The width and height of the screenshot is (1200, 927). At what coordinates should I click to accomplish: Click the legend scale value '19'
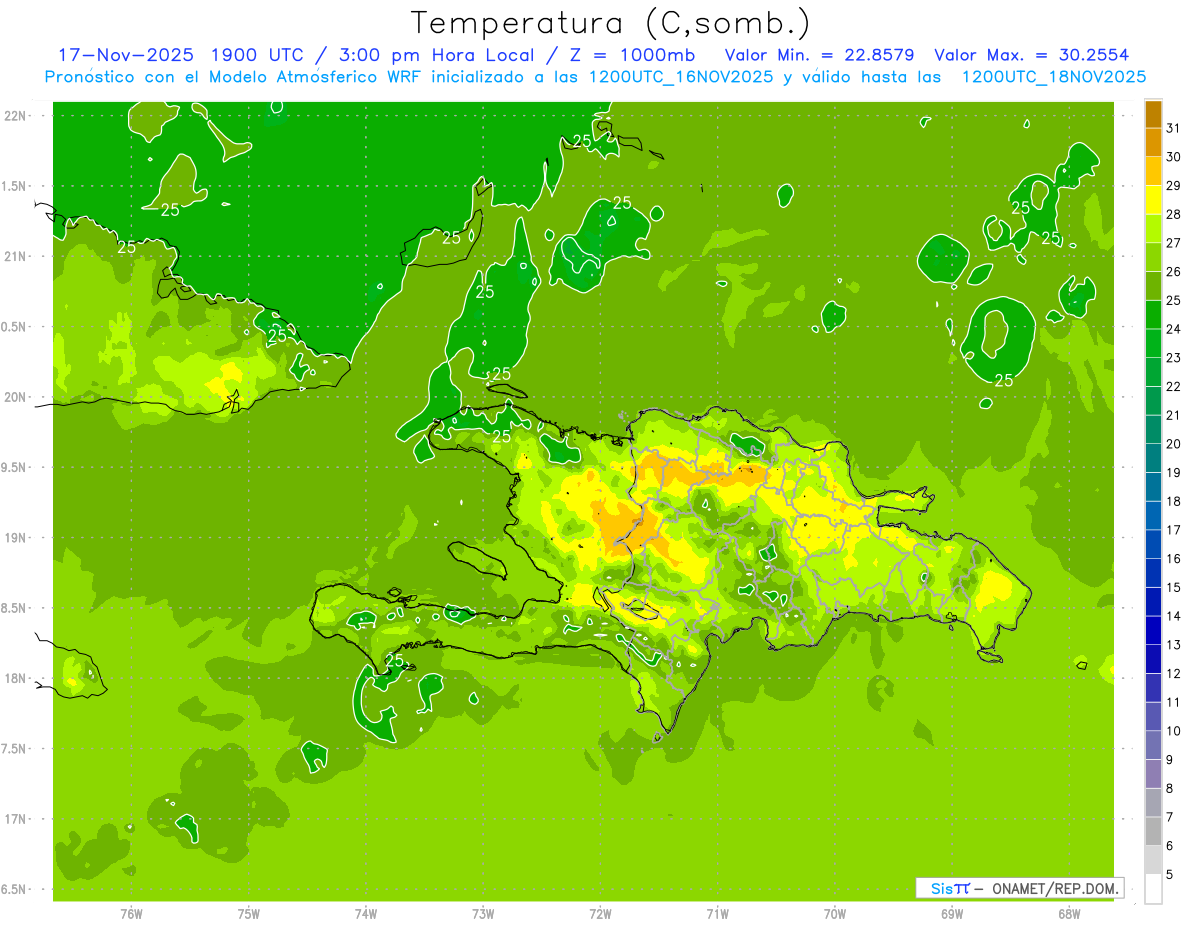(x=1174, y=473)
